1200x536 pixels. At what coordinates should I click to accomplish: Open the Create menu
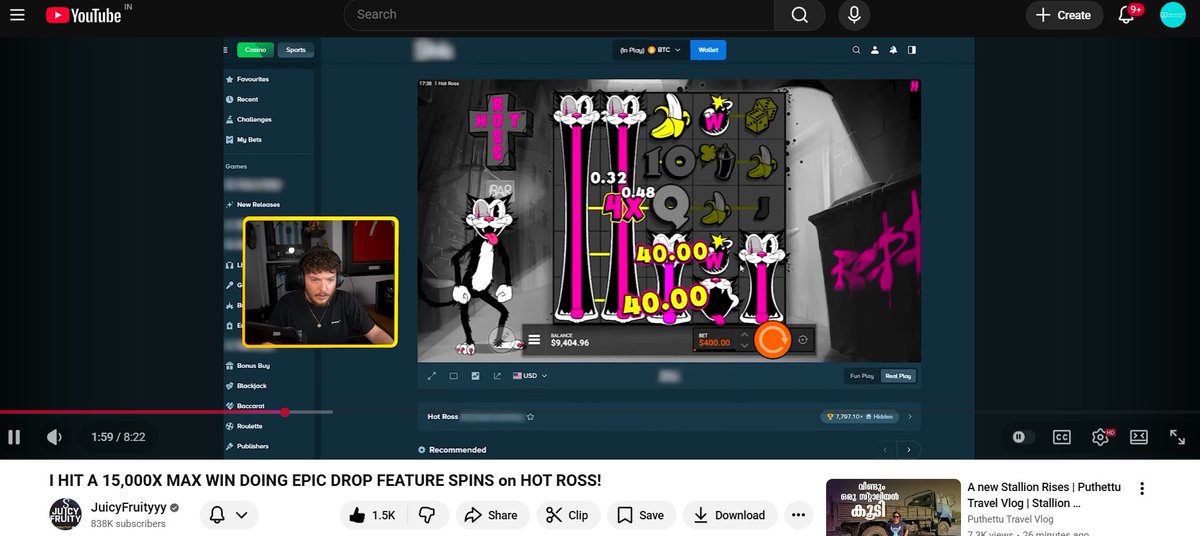pyautogui.click(x=1064, y=15)
